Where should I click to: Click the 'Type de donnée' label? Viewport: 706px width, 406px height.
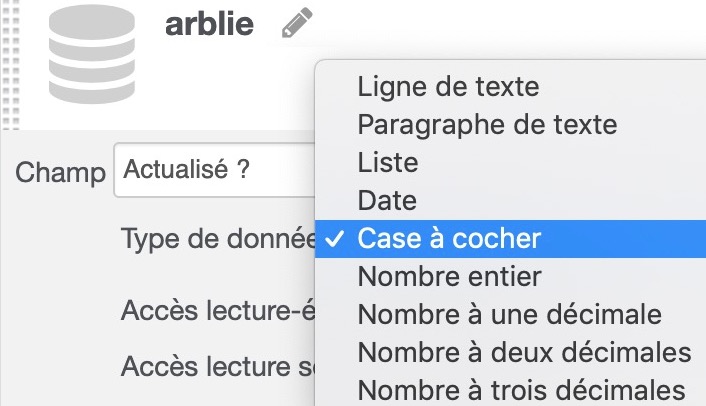click(218, 239)
